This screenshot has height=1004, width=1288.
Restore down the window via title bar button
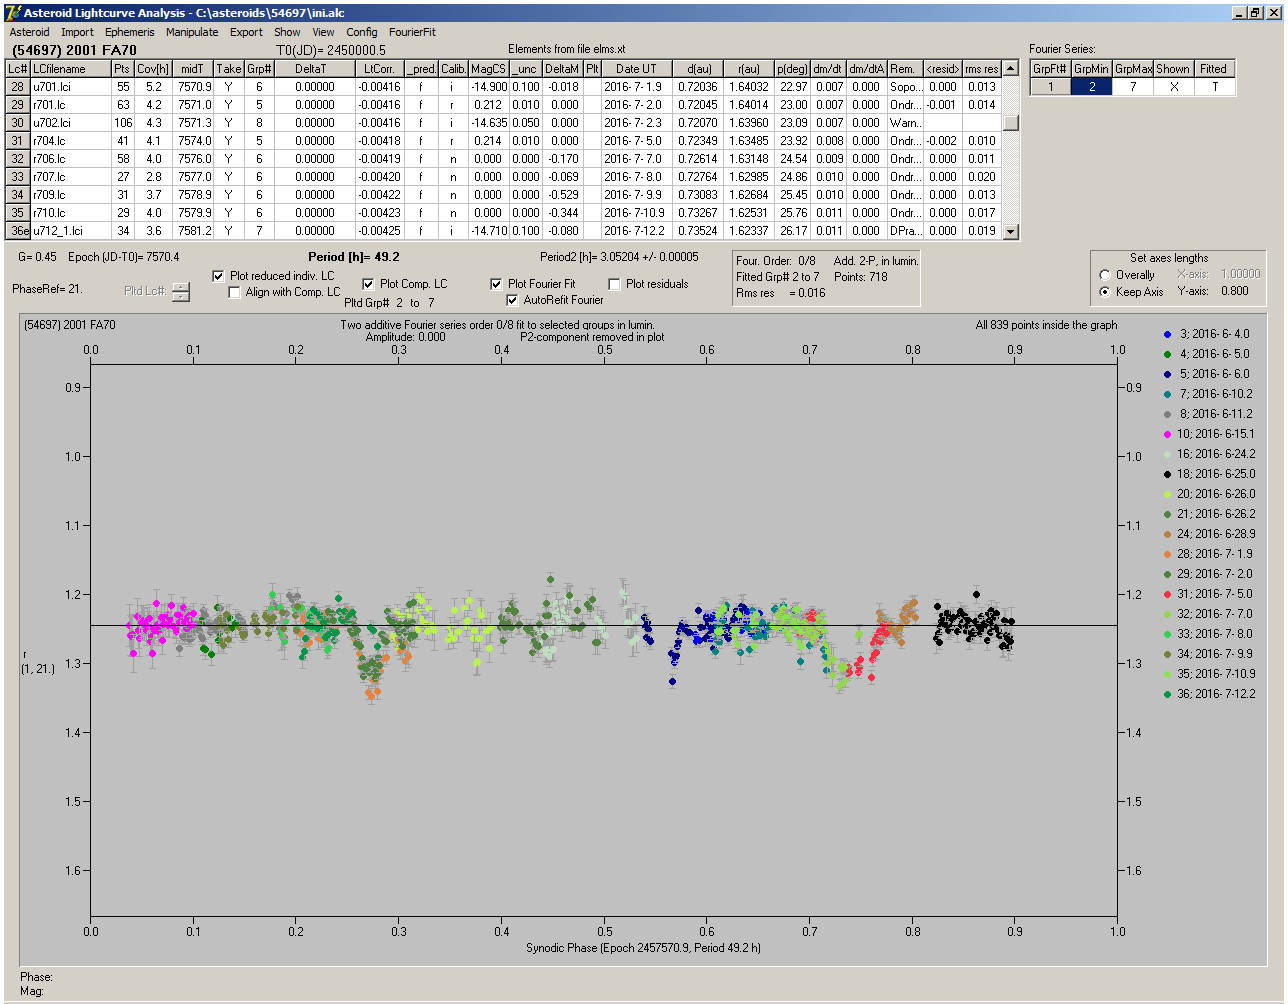tap(1256, 13)
